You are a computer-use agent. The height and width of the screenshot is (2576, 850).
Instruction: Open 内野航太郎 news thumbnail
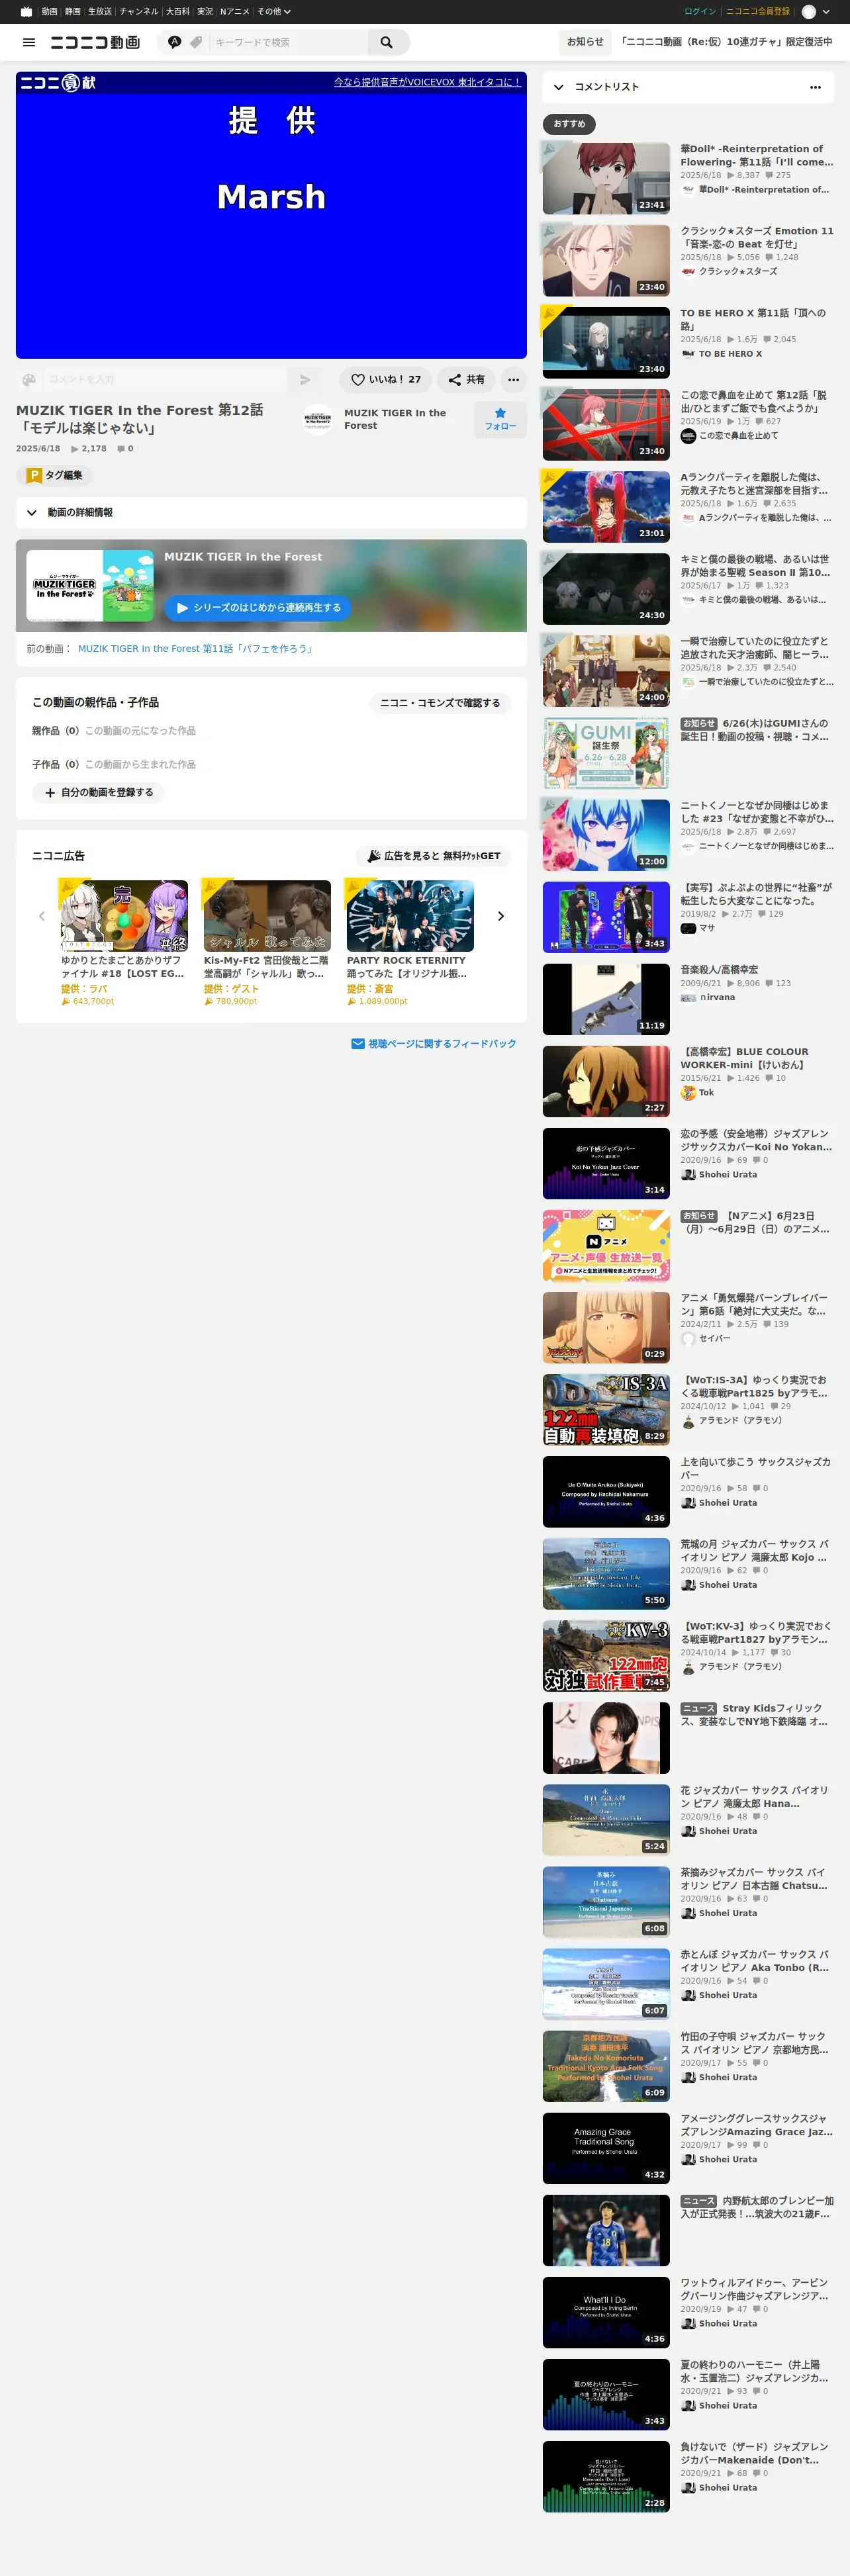(606, 2230)
